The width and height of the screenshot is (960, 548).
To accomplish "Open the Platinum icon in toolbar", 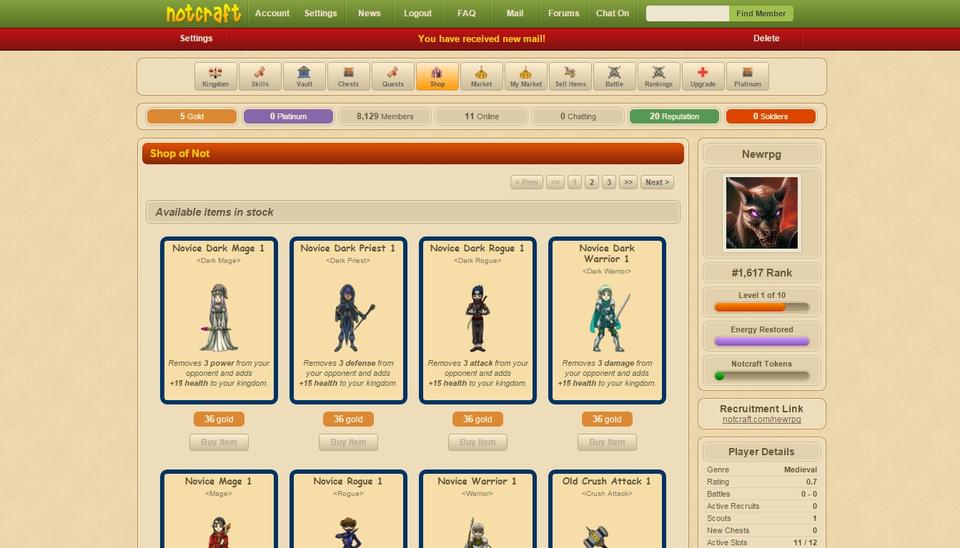I will click(x=747, y=77).
